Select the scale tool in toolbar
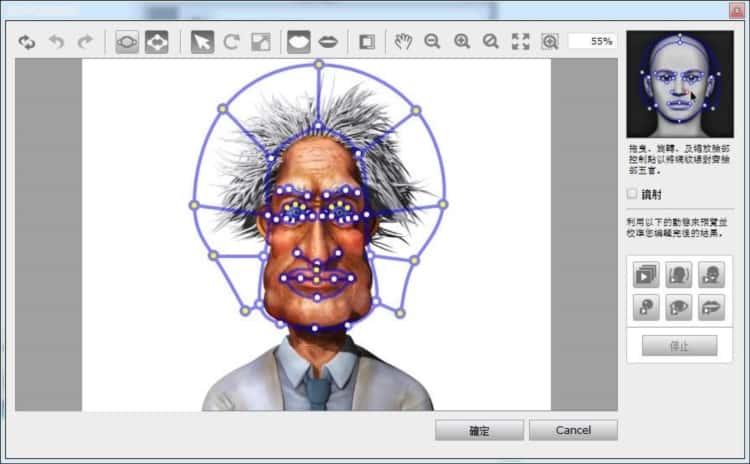Viewport: 750px width, 464px height. 260,42
